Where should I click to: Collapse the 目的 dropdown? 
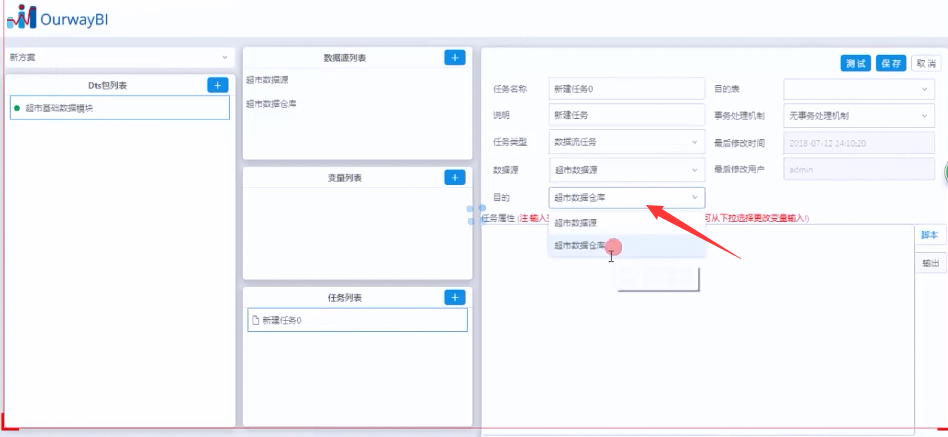627,197
